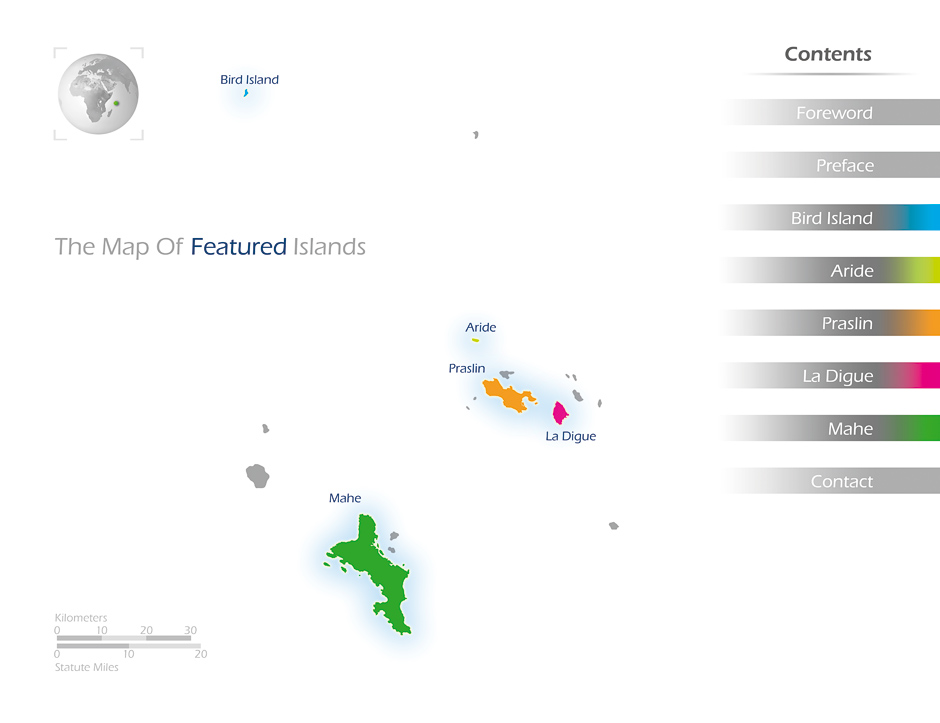Image resolution: width=940 pixels, height=723 pixels.
Task: Select the small yellow Aride island shape
Action: point(475,340)
